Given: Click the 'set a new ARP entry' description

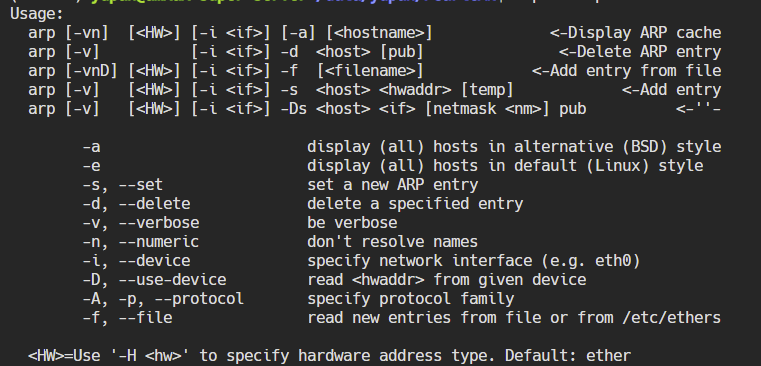Looking at the screenshot, I should click(x=393, y=184).
